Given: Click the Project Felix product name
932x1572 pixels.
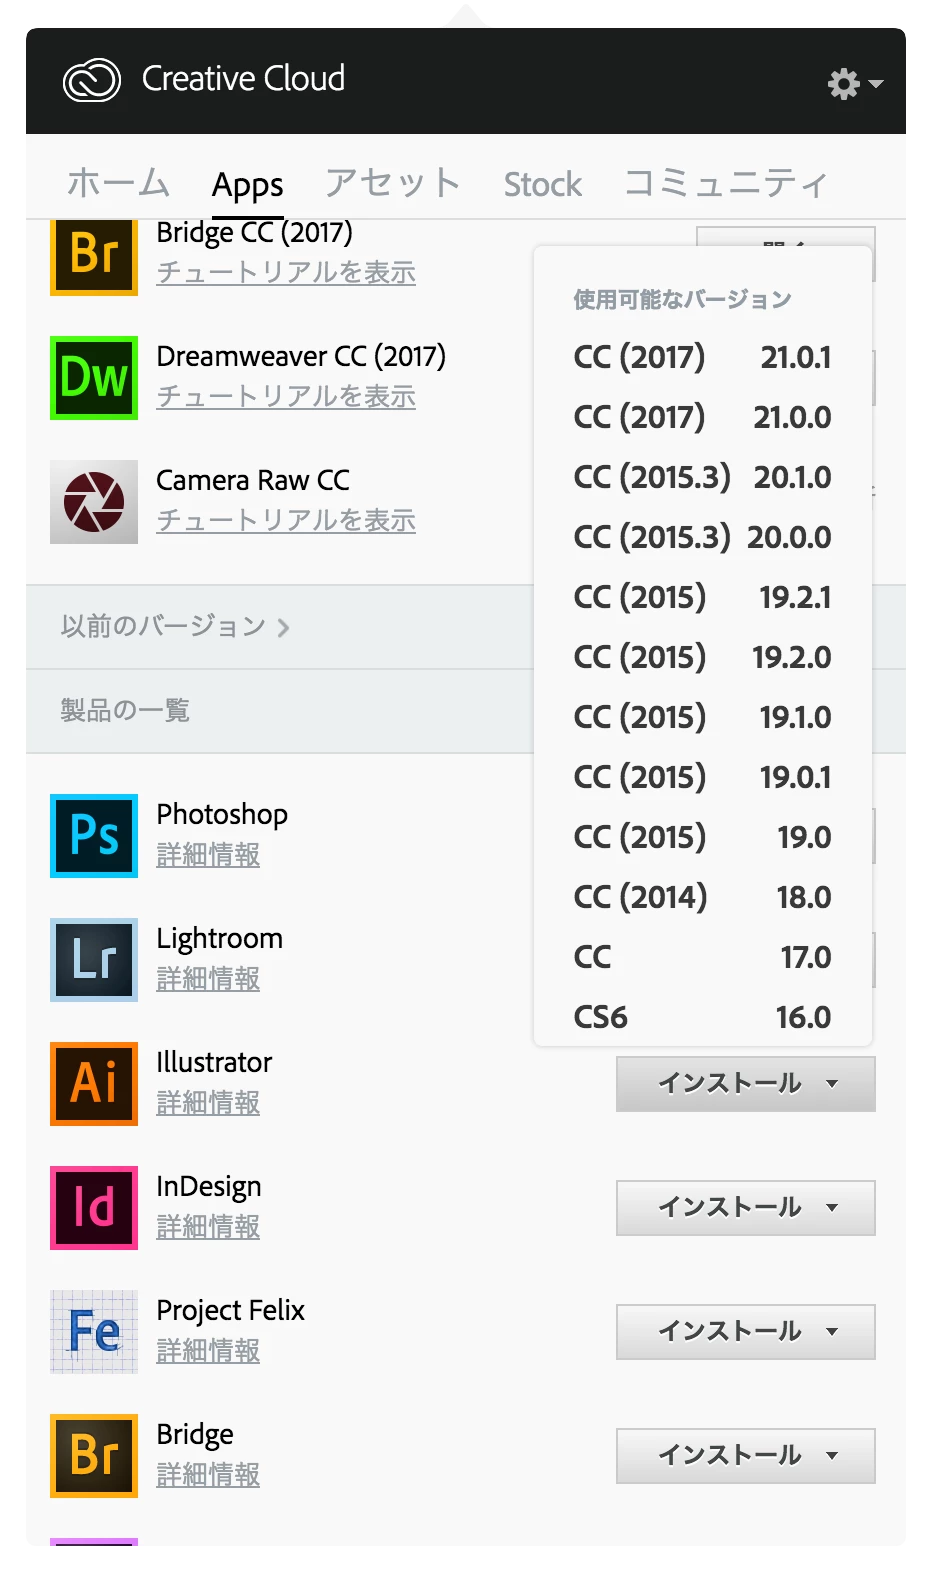Looking at the screenshot, I should coord(231,1311).
